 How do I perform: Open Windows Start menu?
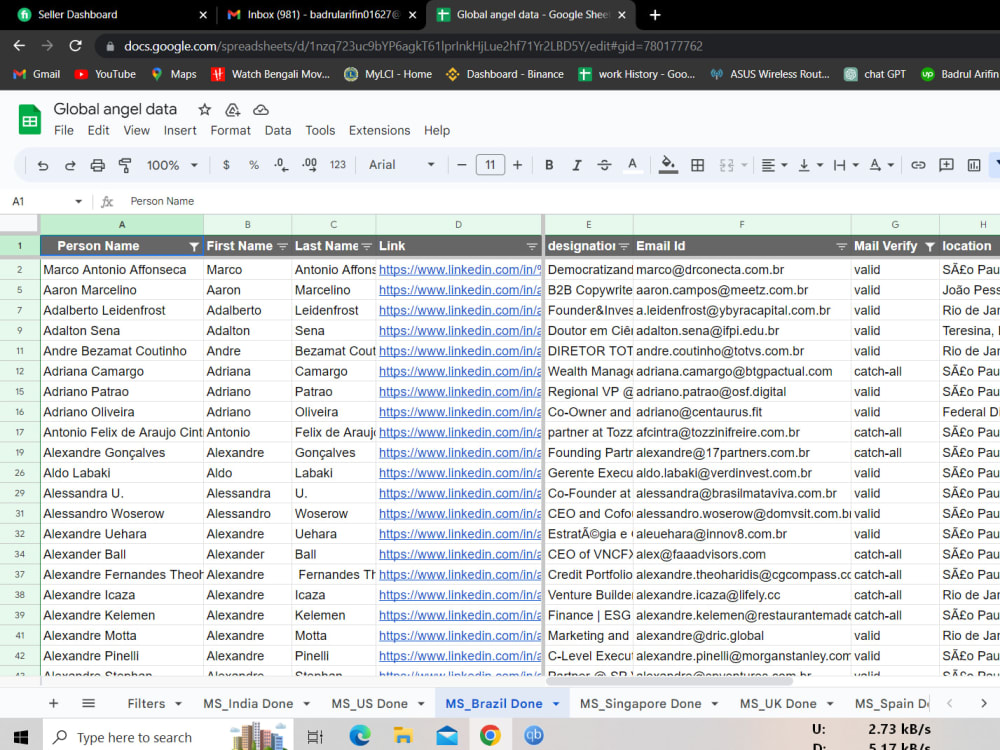(x=20, y=737)
